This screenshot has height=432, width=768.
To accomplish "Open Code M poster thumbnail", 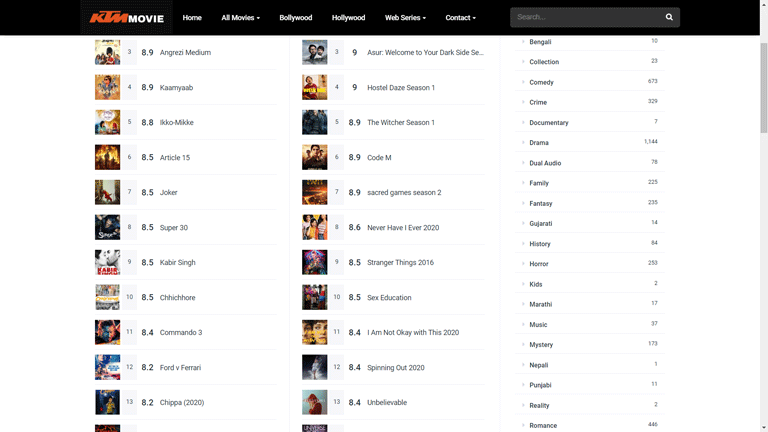I will pyautogui.click(x=314, y=157).
